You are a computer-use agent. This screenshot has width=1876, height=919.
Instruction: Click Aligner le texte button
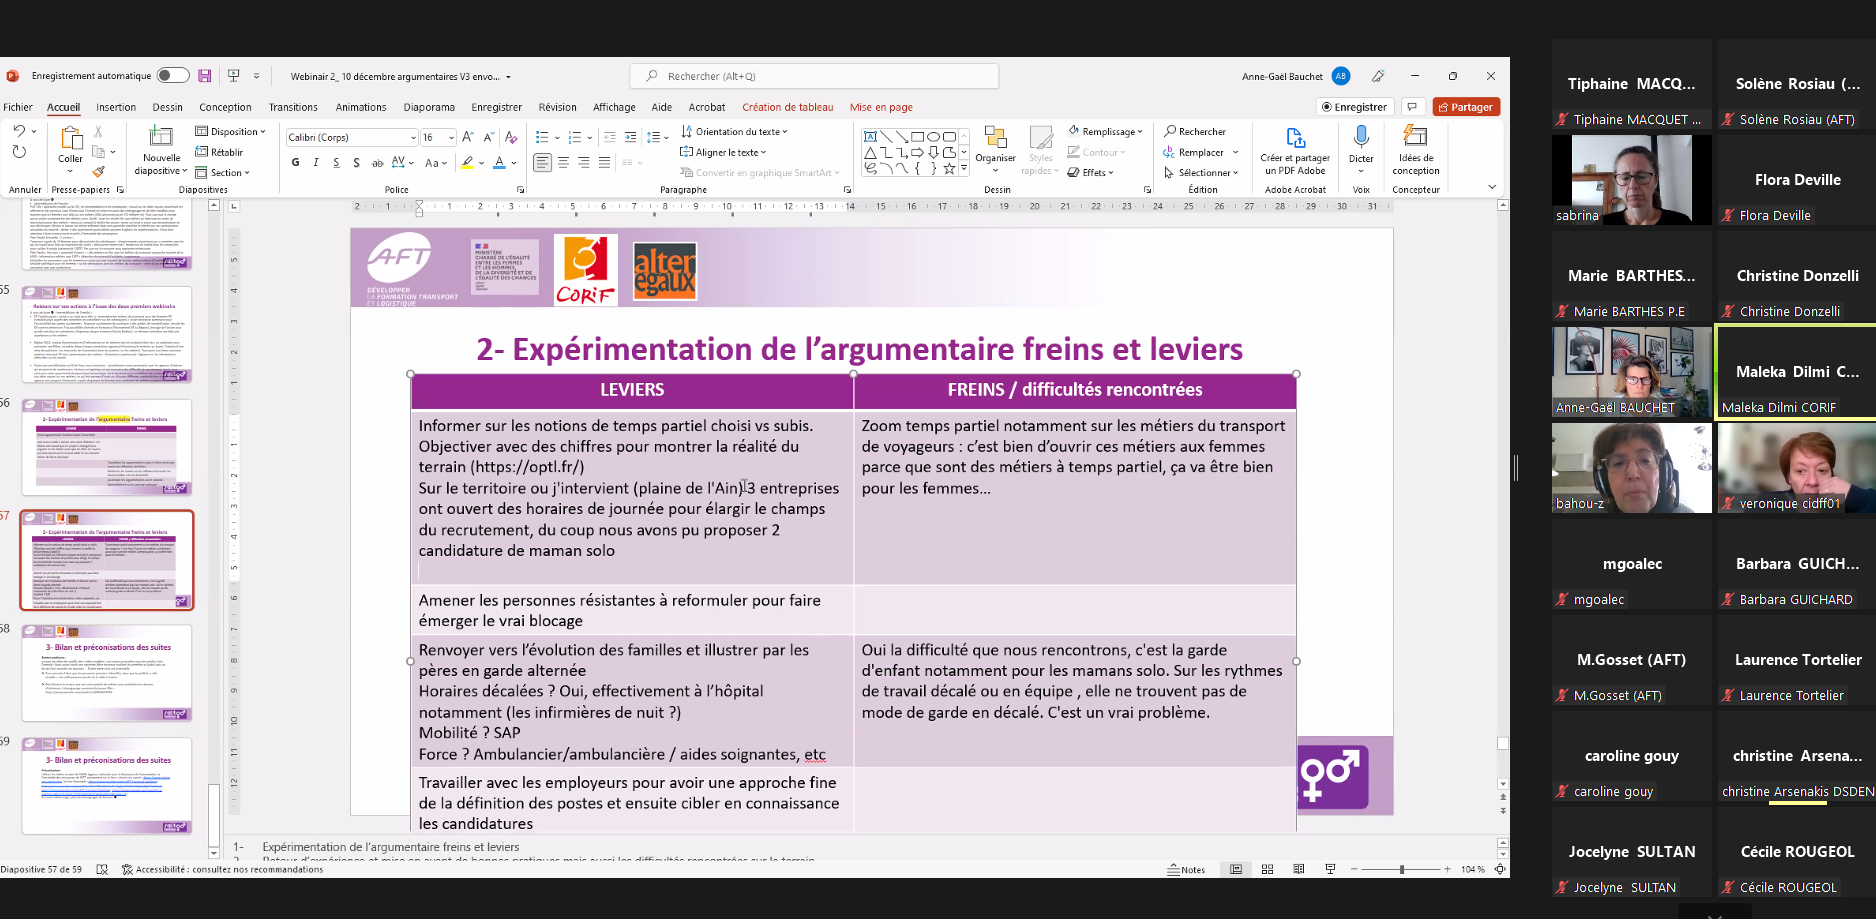click(x=723, y=152)
